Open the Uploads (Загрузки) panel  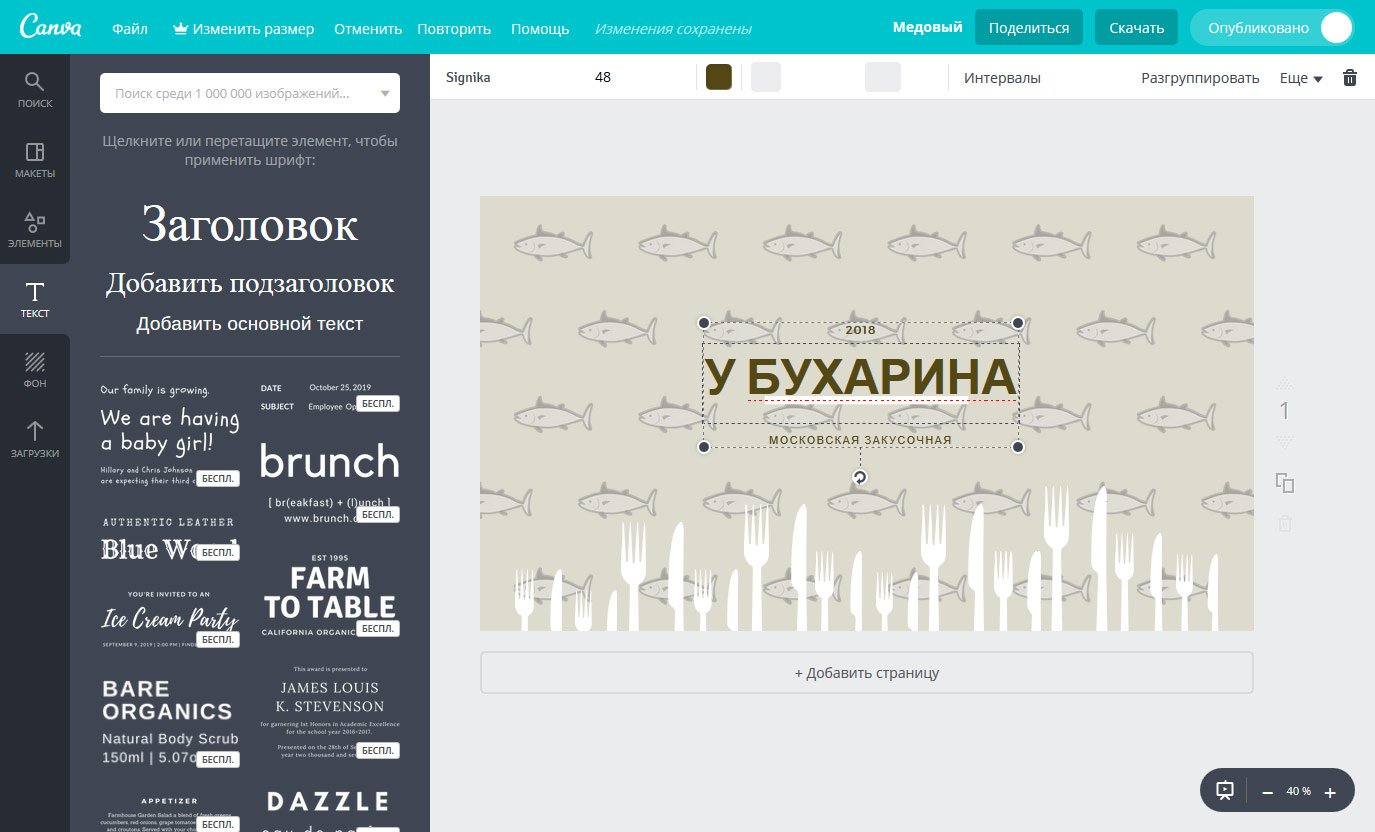(x=35, y=440)
